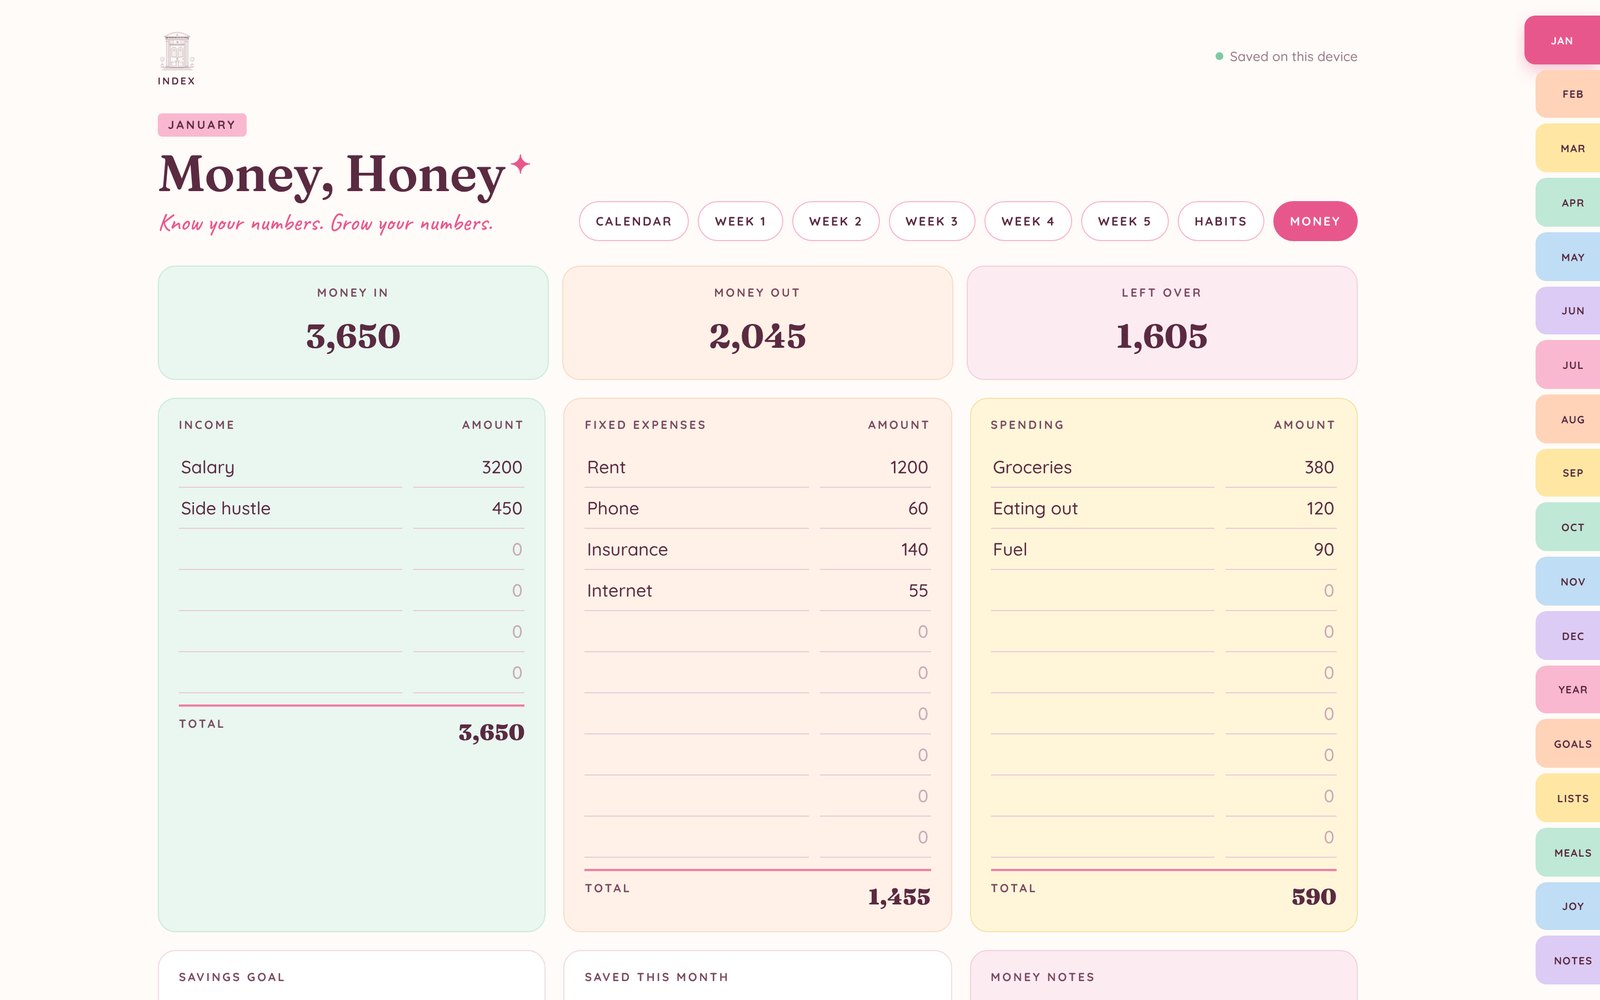
Task: Open the Week 1 tab
Action: tap(740, 221)
